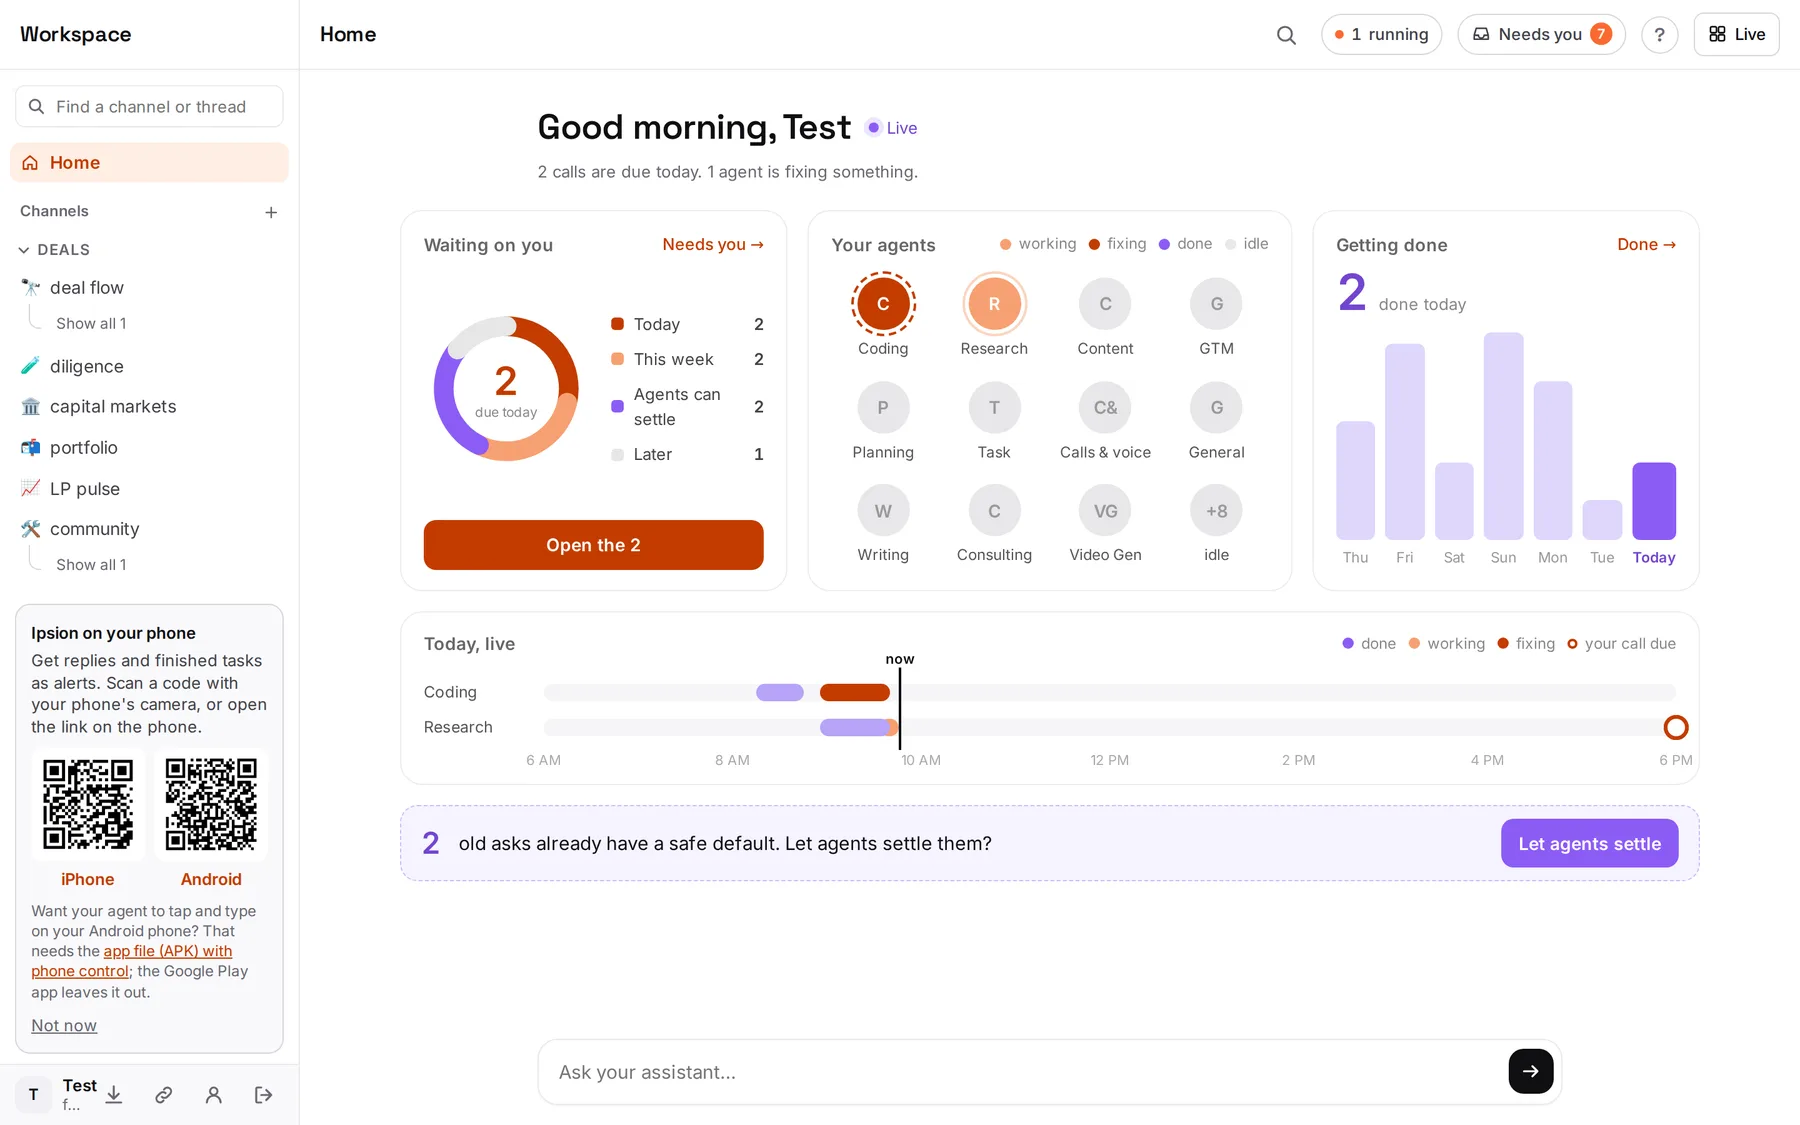
Task: Select the Content agent avatar
Action: coord(1105,304)
